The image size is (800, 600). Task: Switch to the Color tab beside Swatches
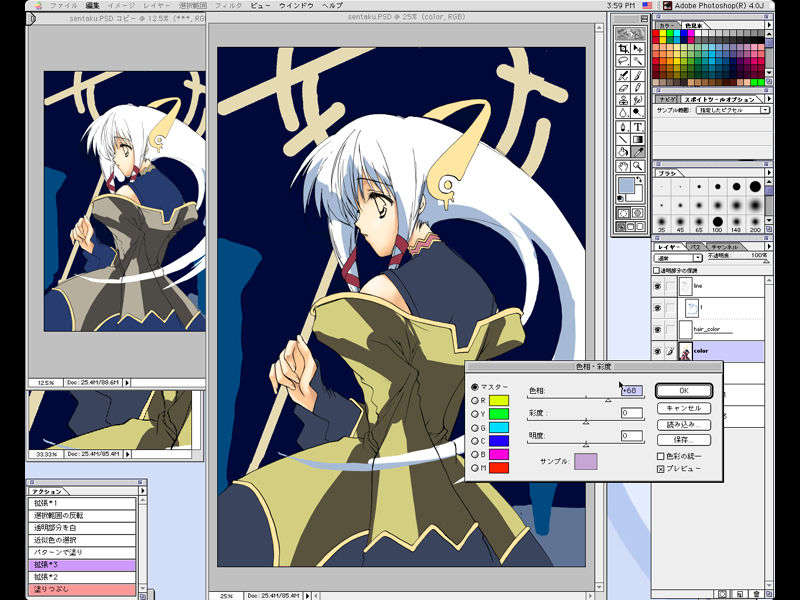click(x=665, y=25)
